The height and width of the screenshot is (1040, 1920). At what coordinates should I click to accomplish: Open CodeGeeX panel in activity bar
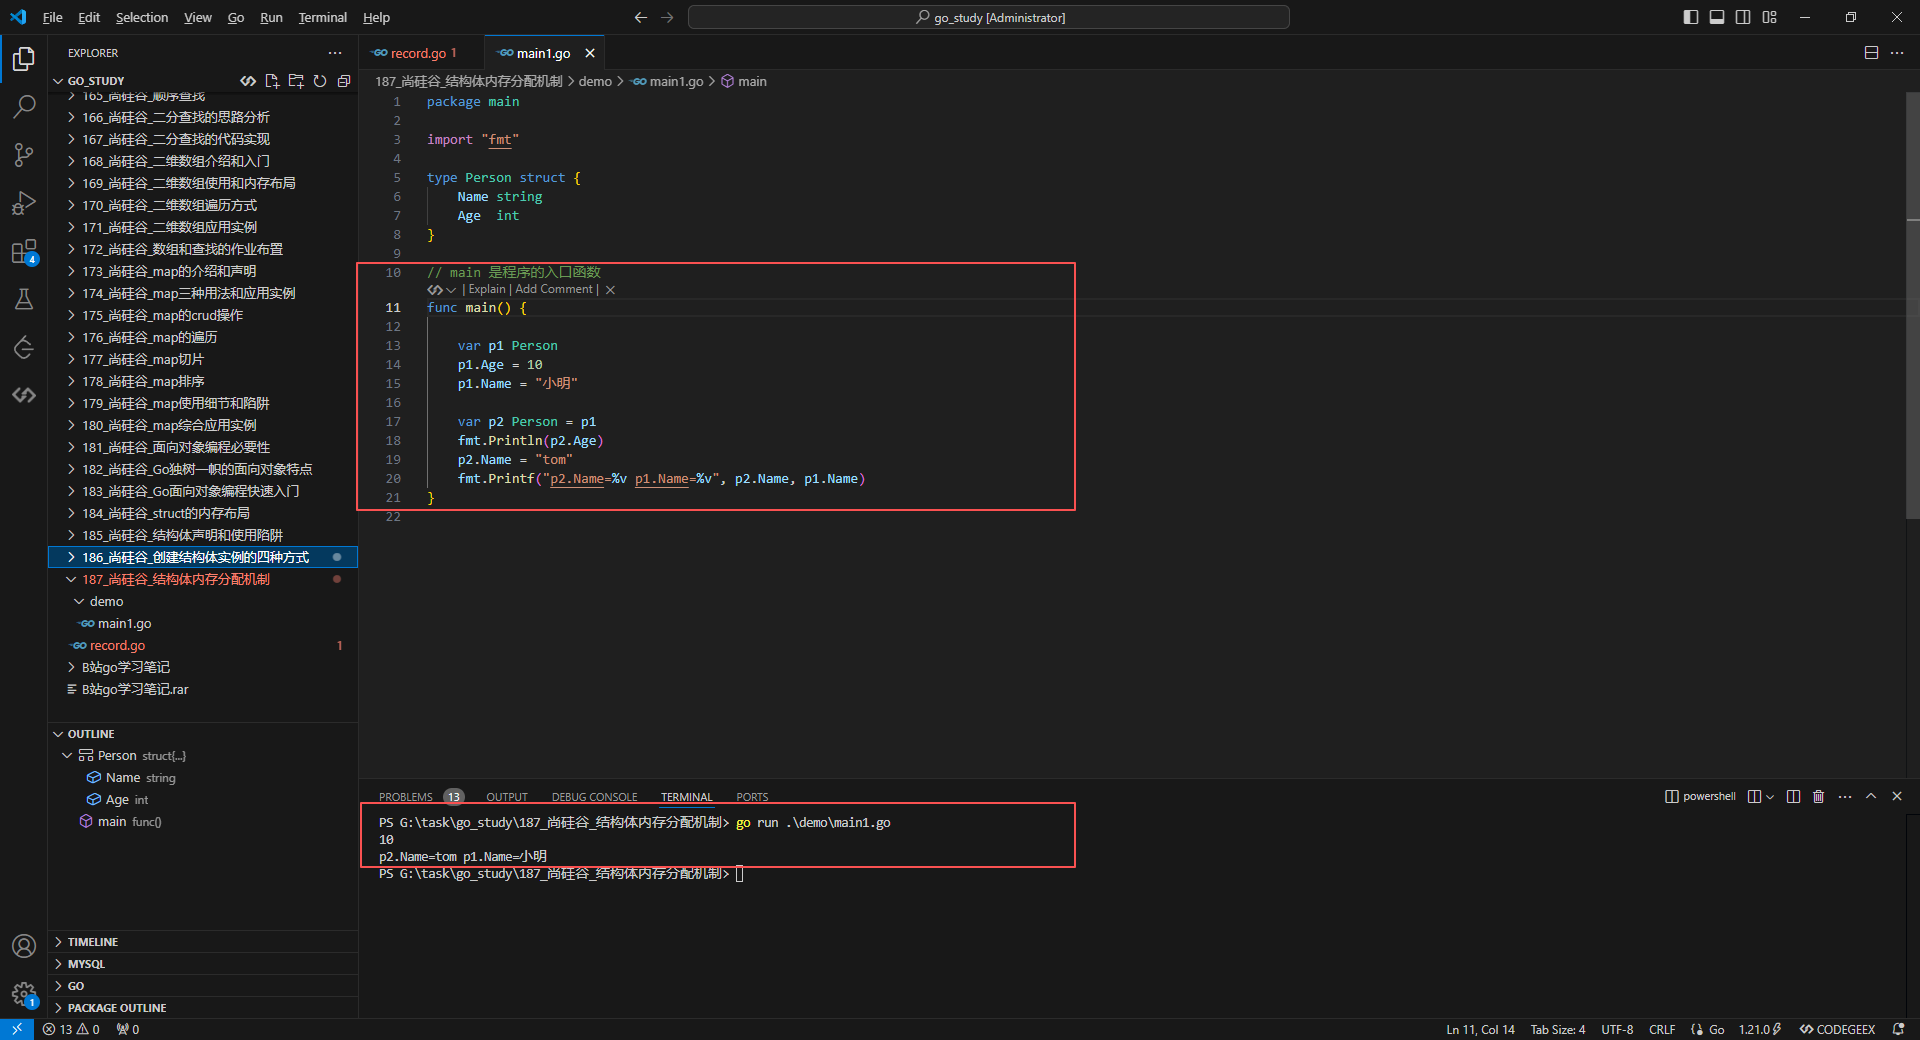coord(24,395)
